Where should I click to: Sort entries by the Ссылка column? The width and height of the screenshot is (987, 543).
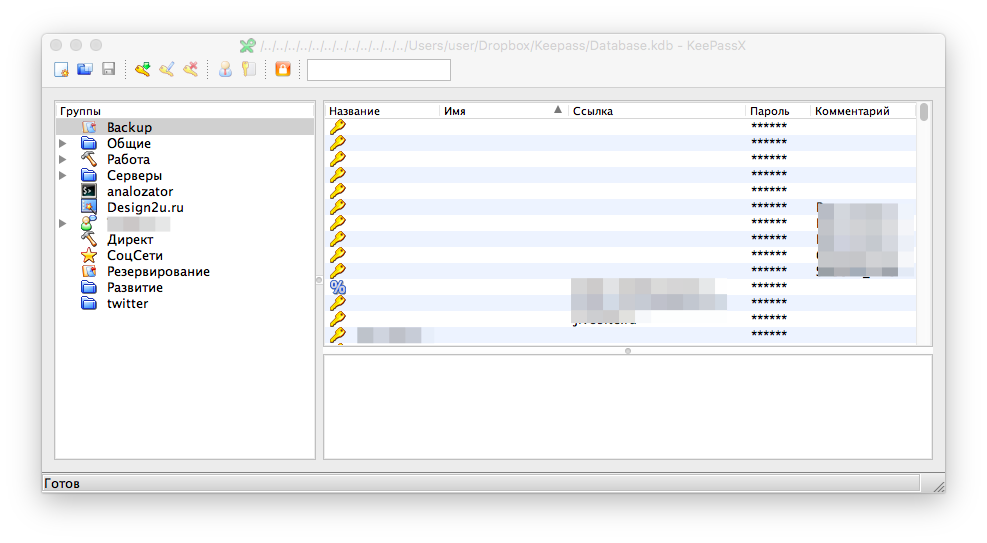click(x=657, y=111)
